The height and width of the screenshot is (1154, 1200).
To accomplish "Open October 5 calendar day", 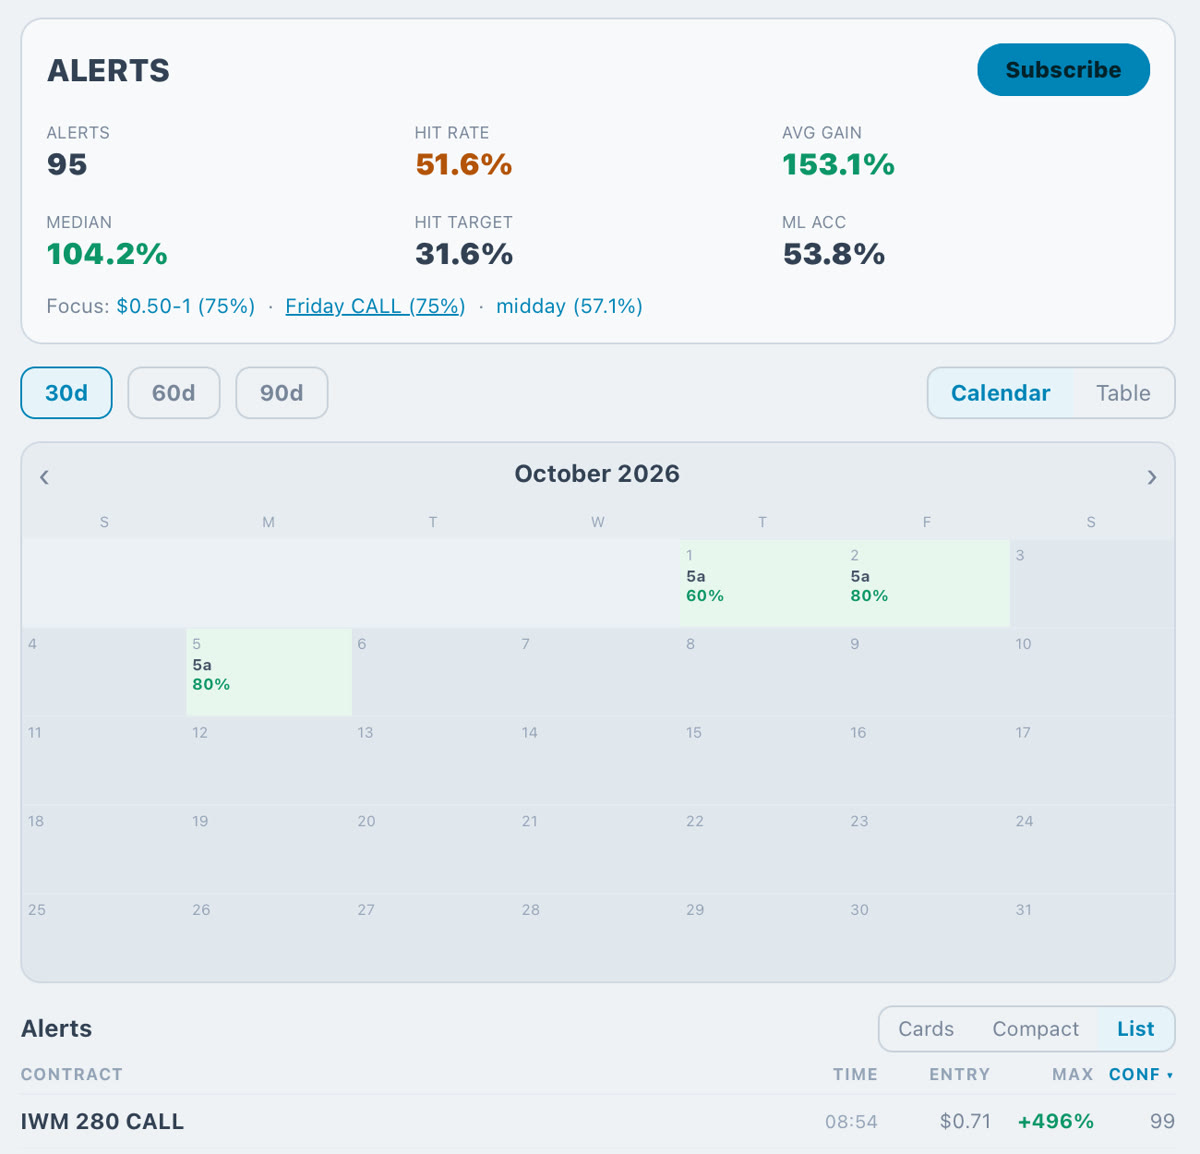I will [269, 672].
